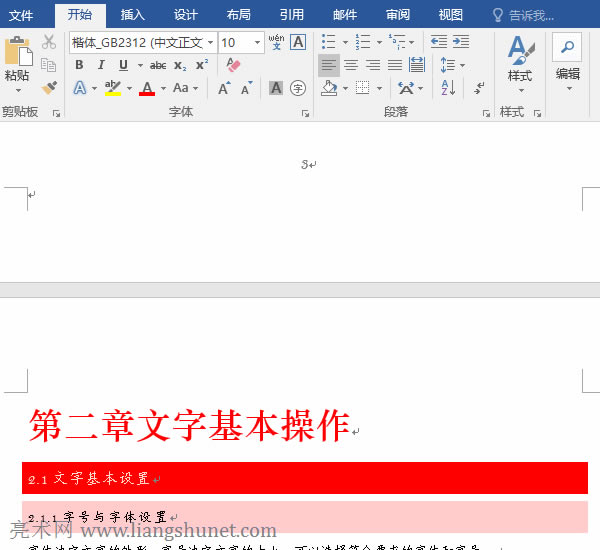Open the Clipboard pane launcher

(x=56, y=113)
